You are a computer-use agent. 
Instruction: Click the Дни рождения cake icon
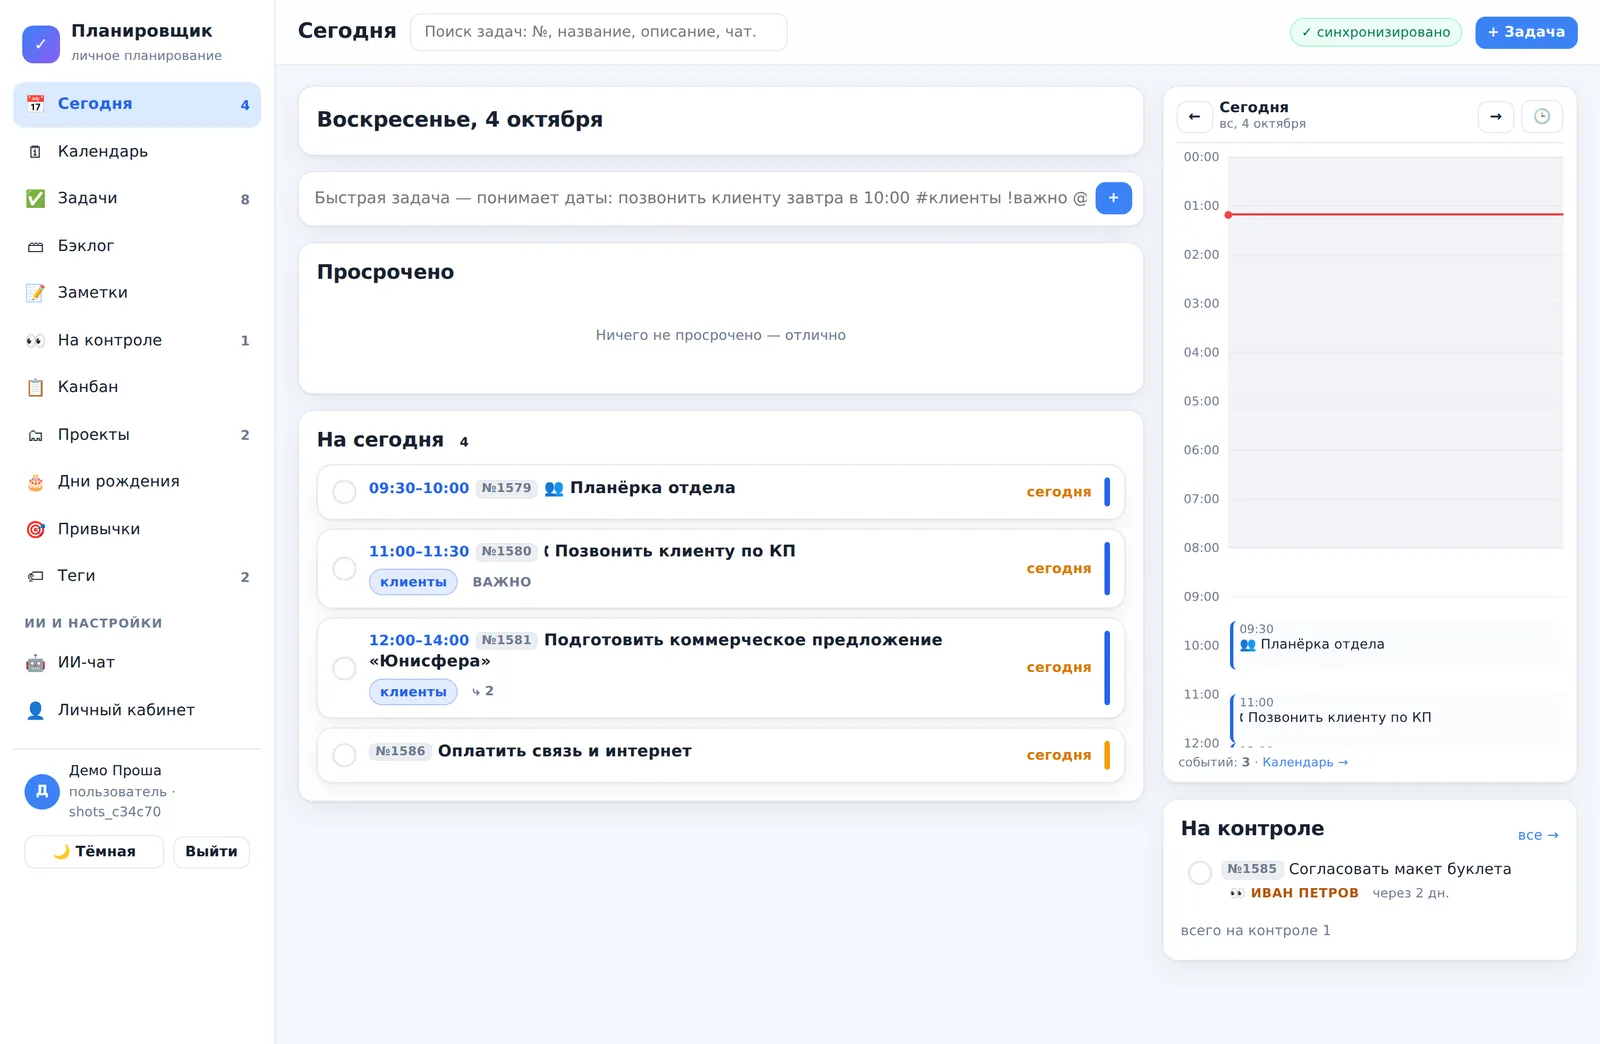35,482
